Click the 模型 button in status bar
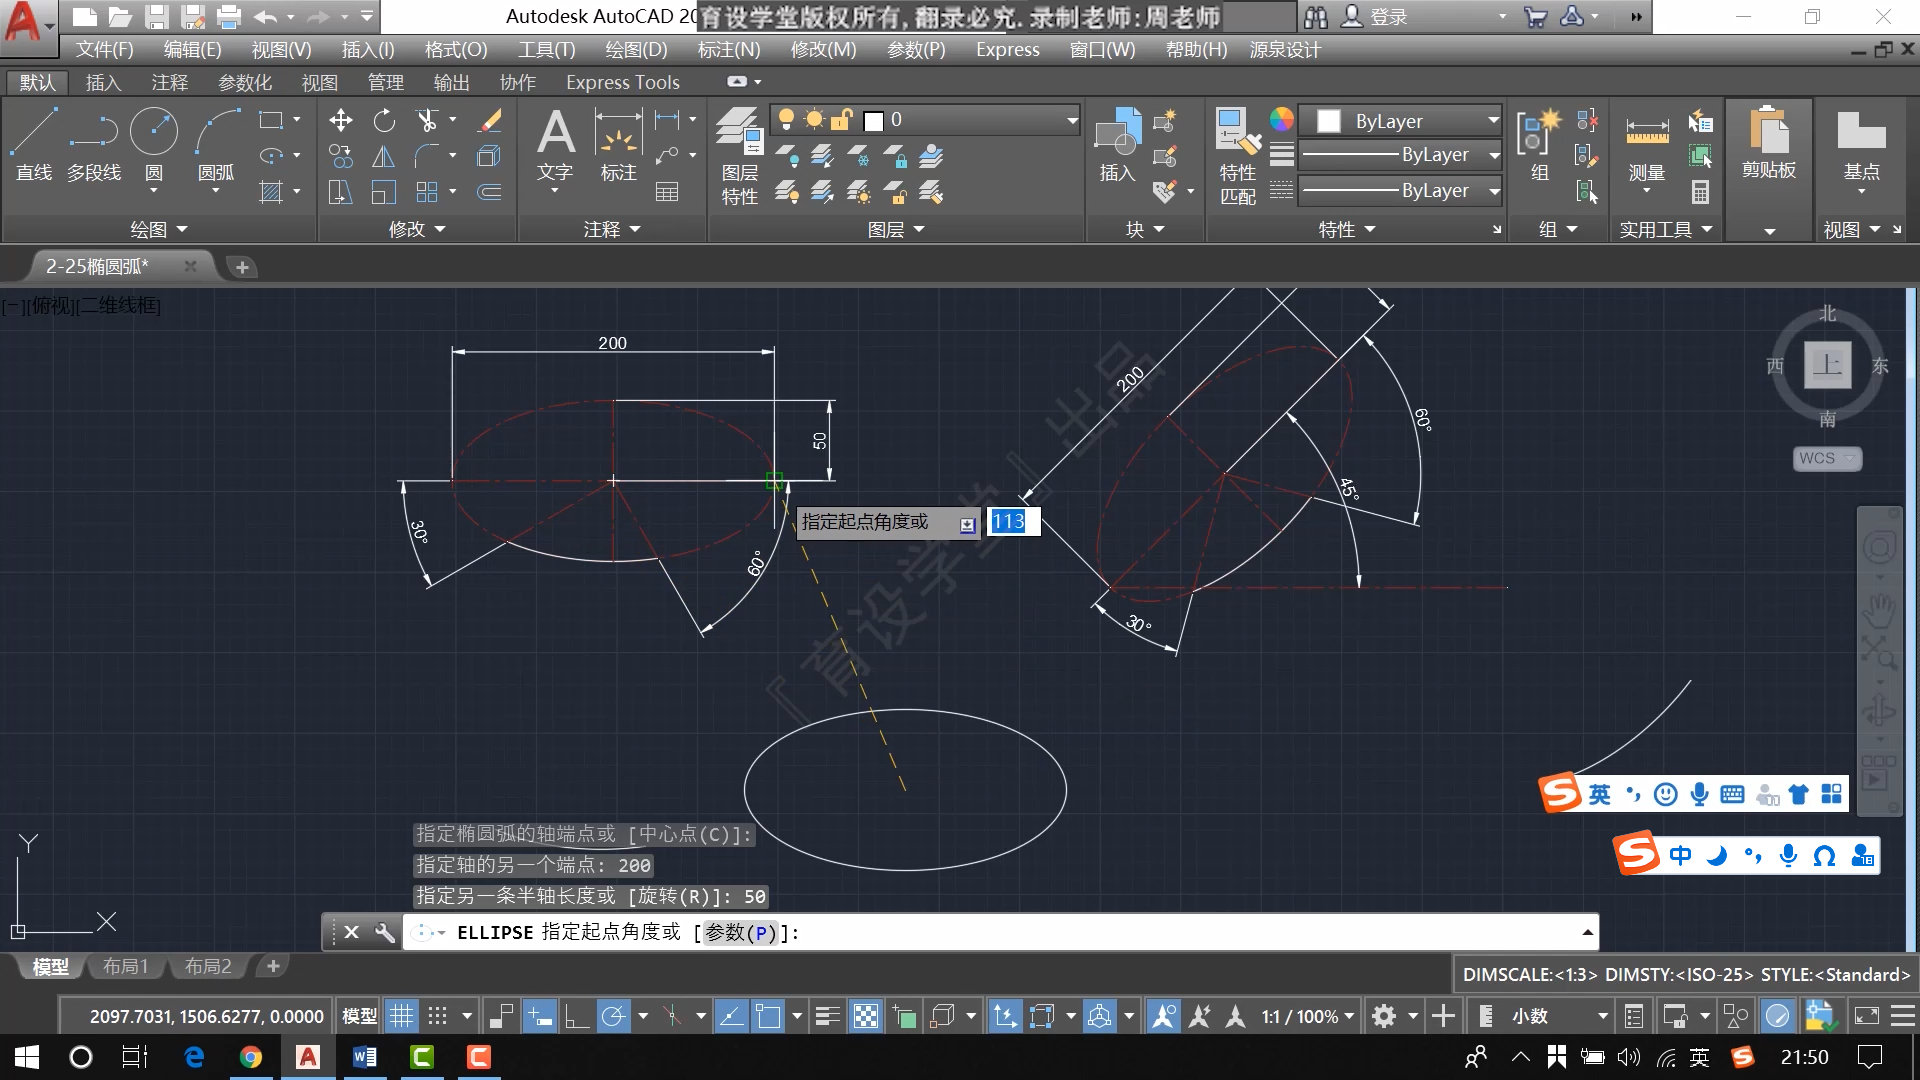This screenshot has height=1080, width=1920. pos(359,1017)
